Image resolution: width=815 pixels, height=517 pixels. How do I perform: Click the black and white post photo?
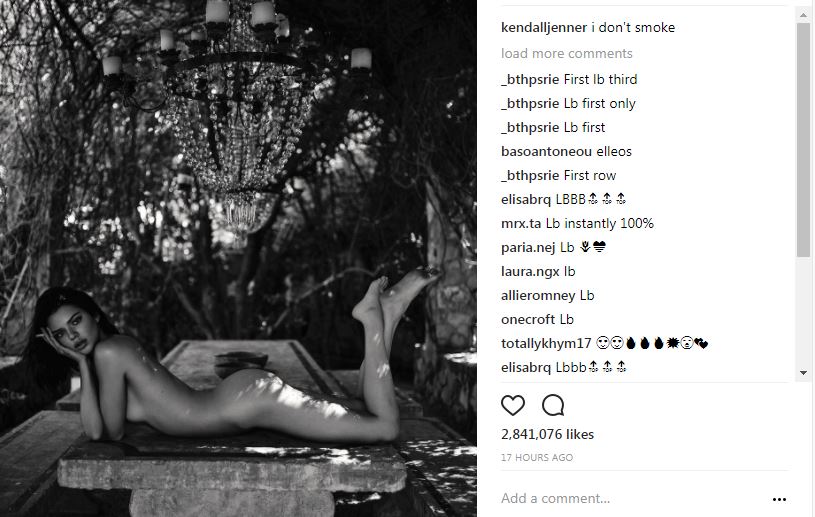238,258
